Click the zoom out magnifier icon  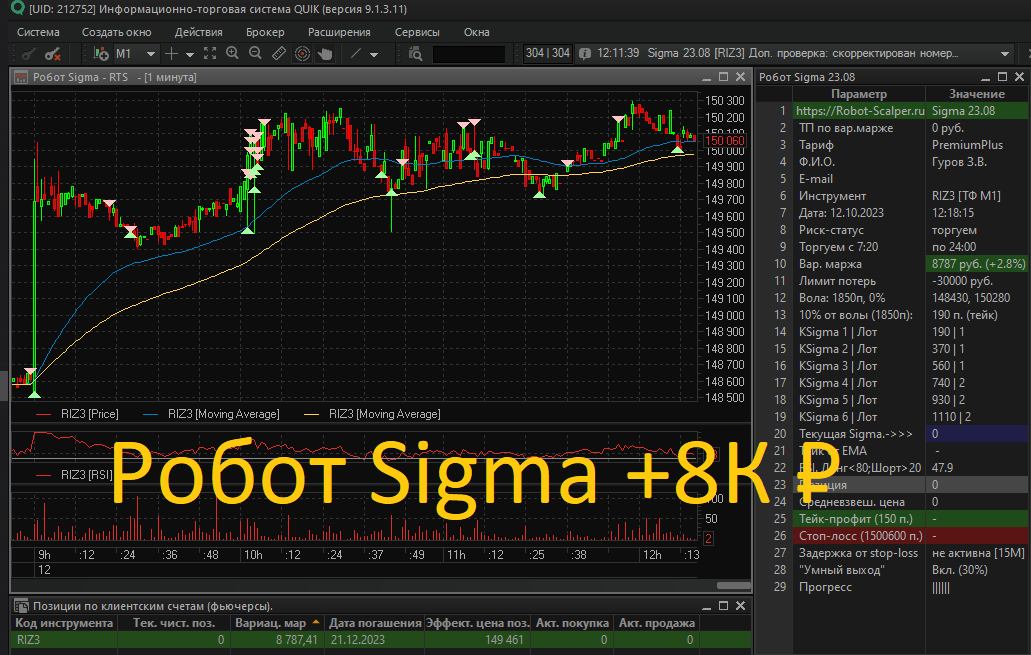(x=255, y=54)
